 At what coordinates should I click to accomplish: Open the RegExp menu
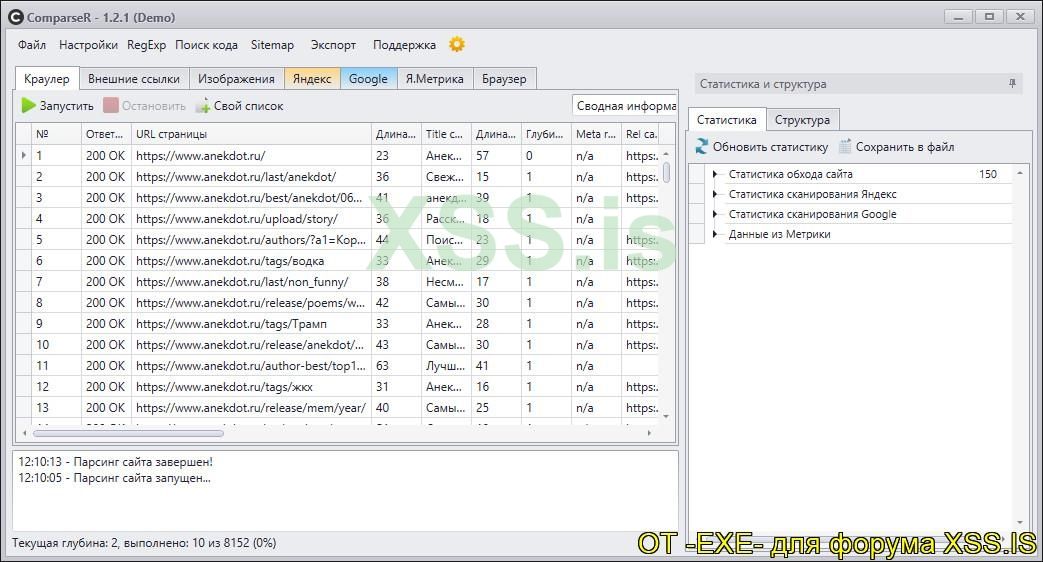[146, 45]
